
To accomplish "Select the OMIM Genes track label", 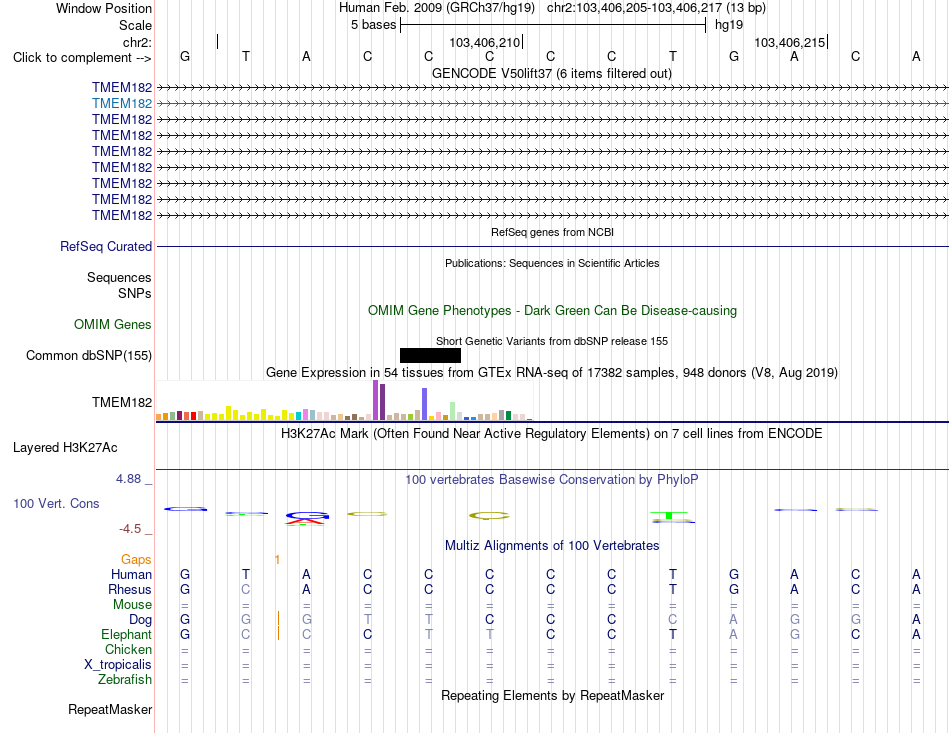I will (x=113, y=325).
